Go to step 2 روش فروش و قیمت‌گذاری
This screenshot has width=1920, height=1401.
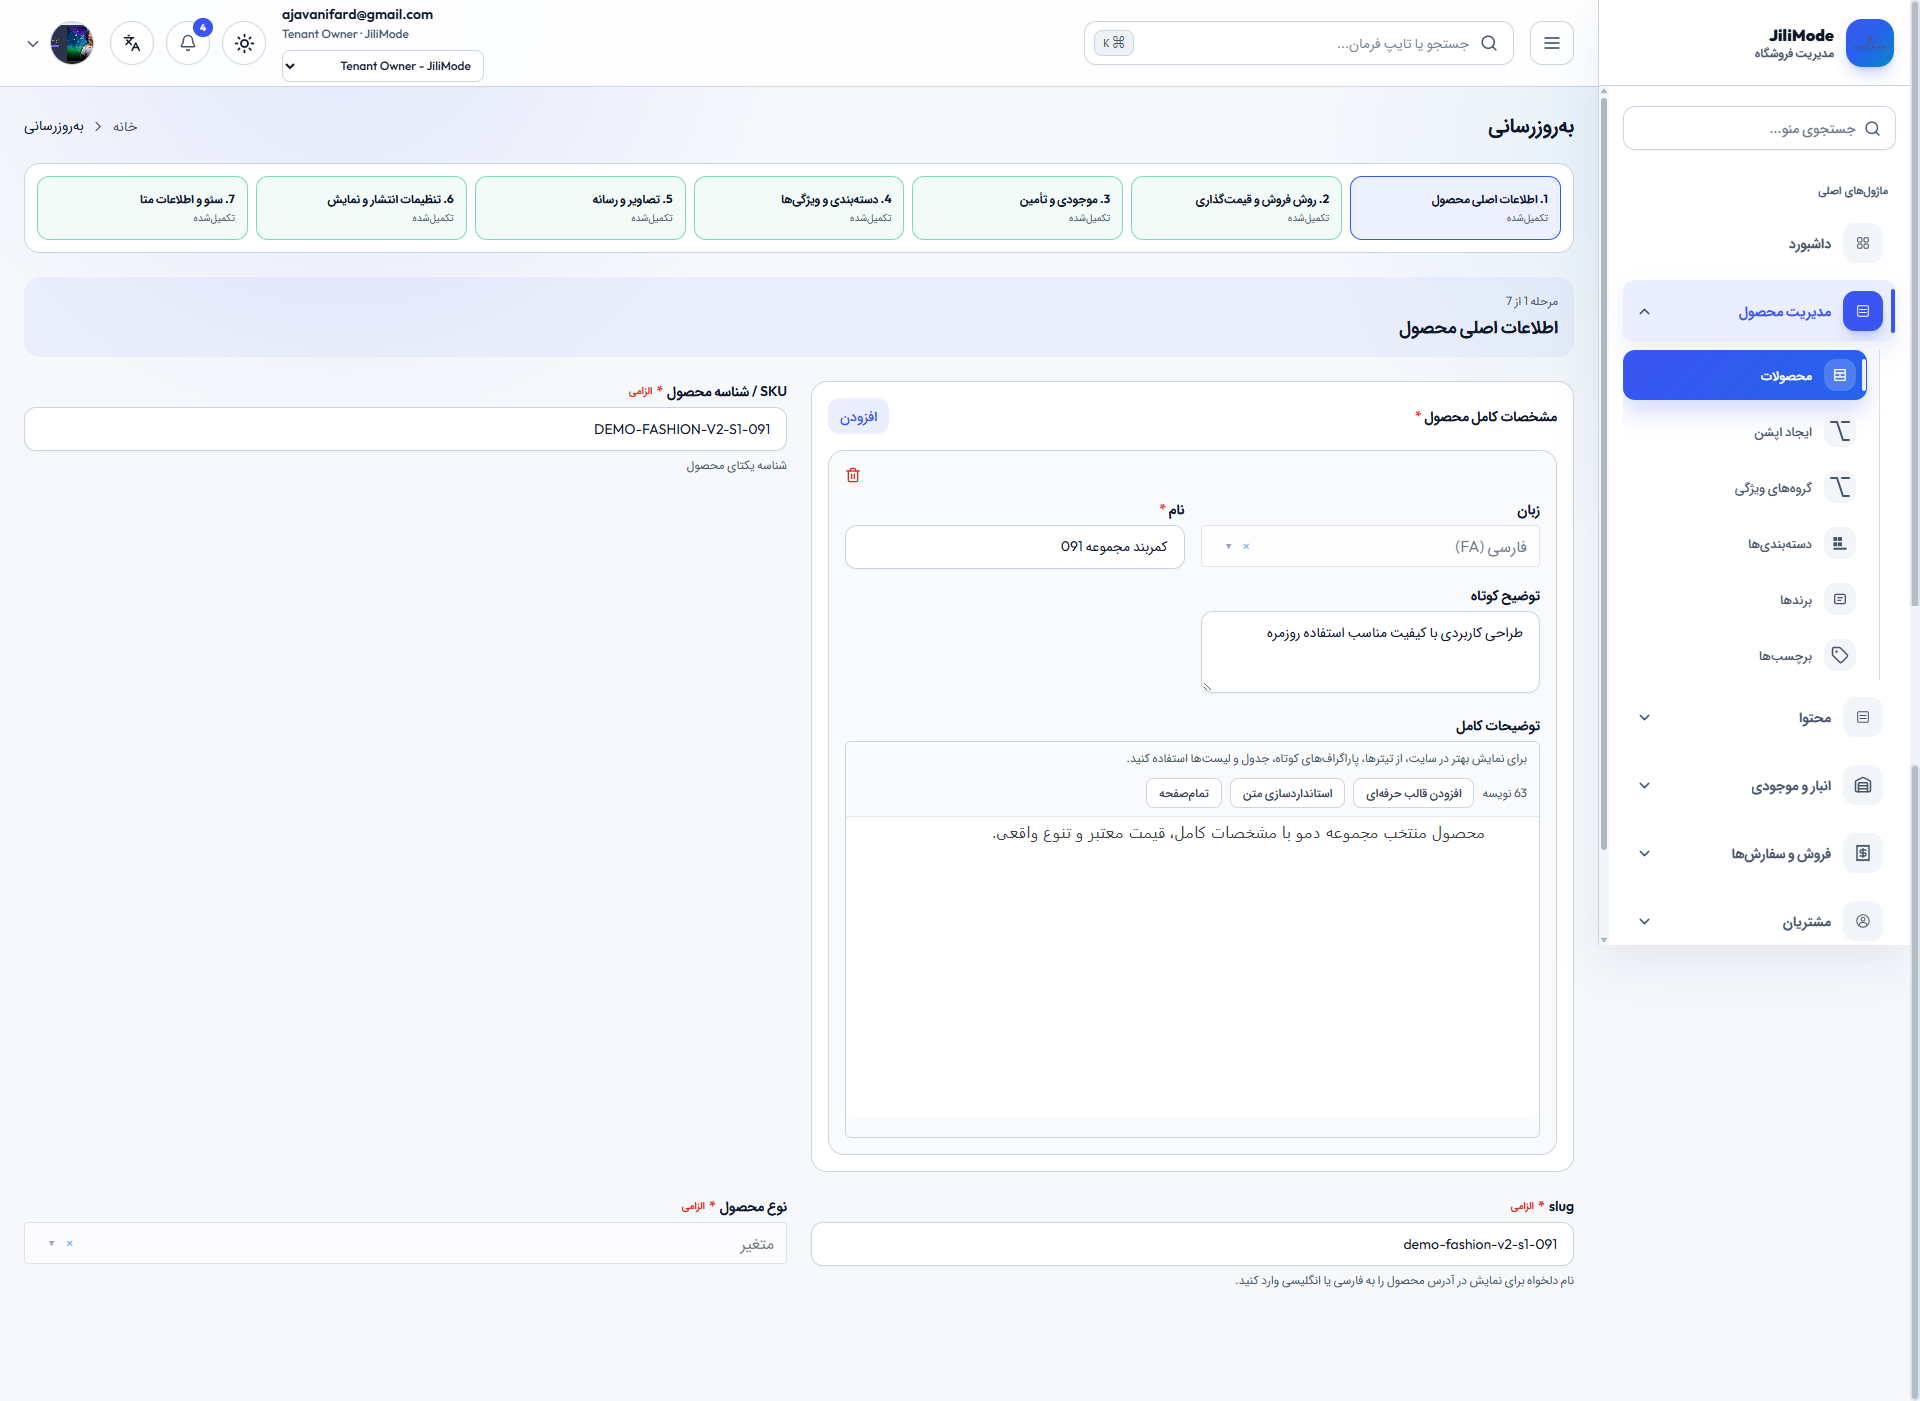coord(1236,208)
